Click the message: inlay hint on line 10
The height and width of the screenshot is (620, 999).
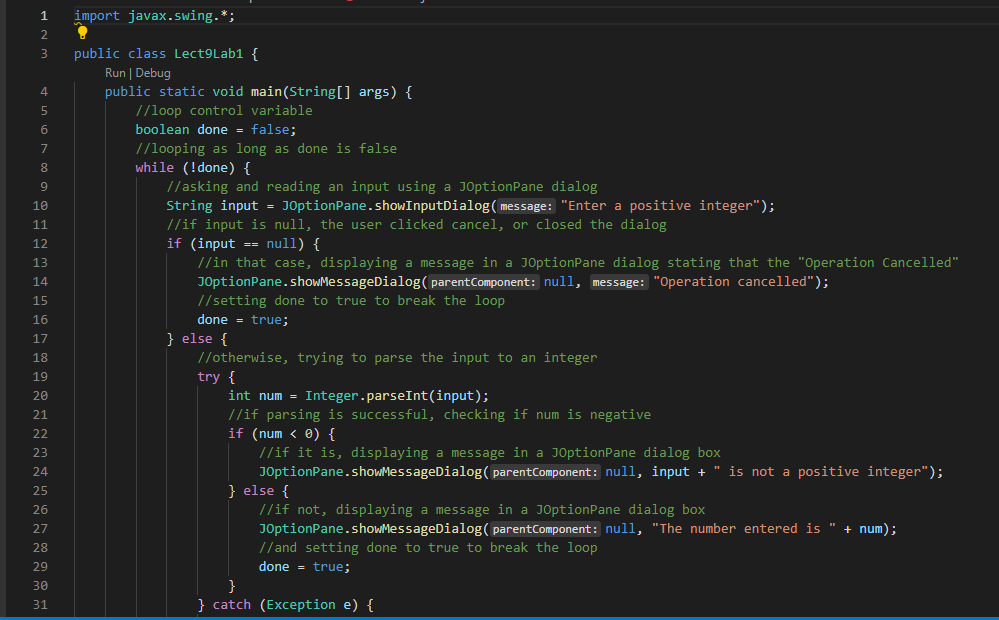tap(526, 205)
